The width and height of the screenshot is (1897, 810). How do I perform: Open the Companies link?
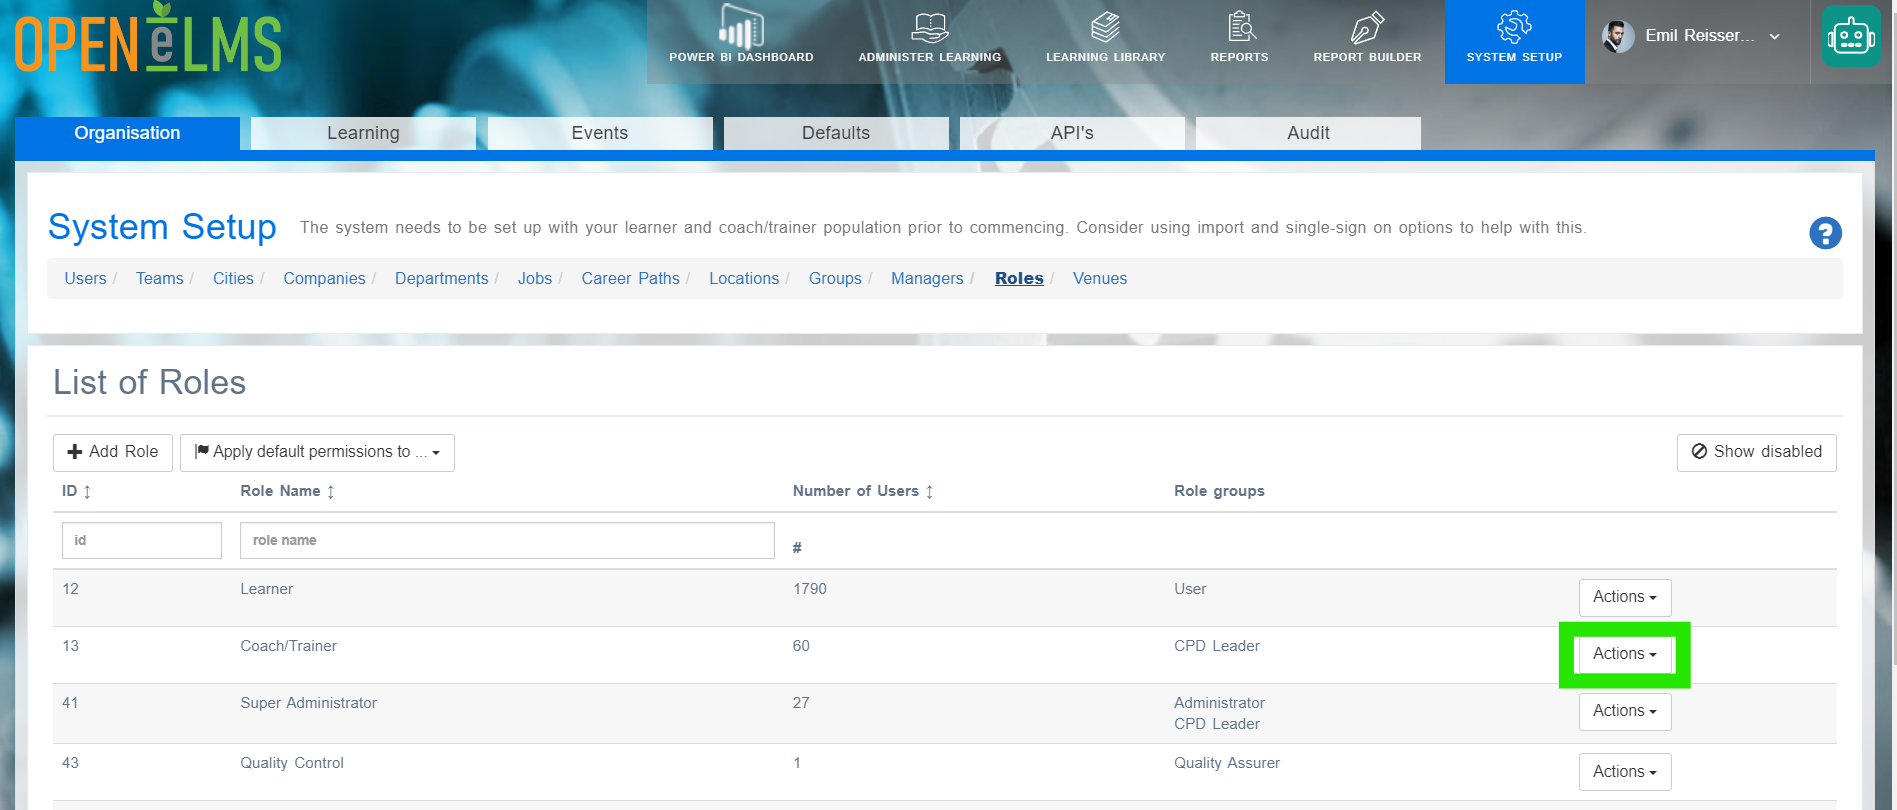324,278
